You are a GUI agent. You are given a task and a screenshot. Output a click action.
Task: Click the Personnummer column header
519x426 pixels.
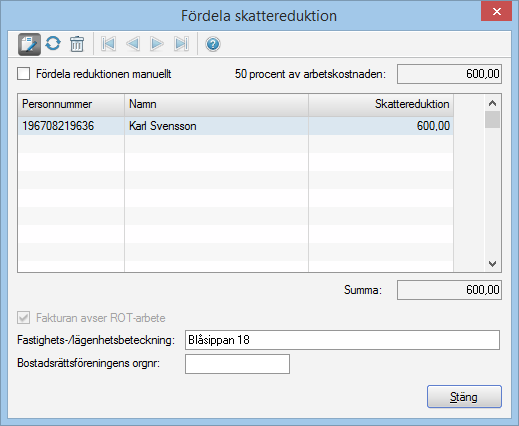click(71, 104)
